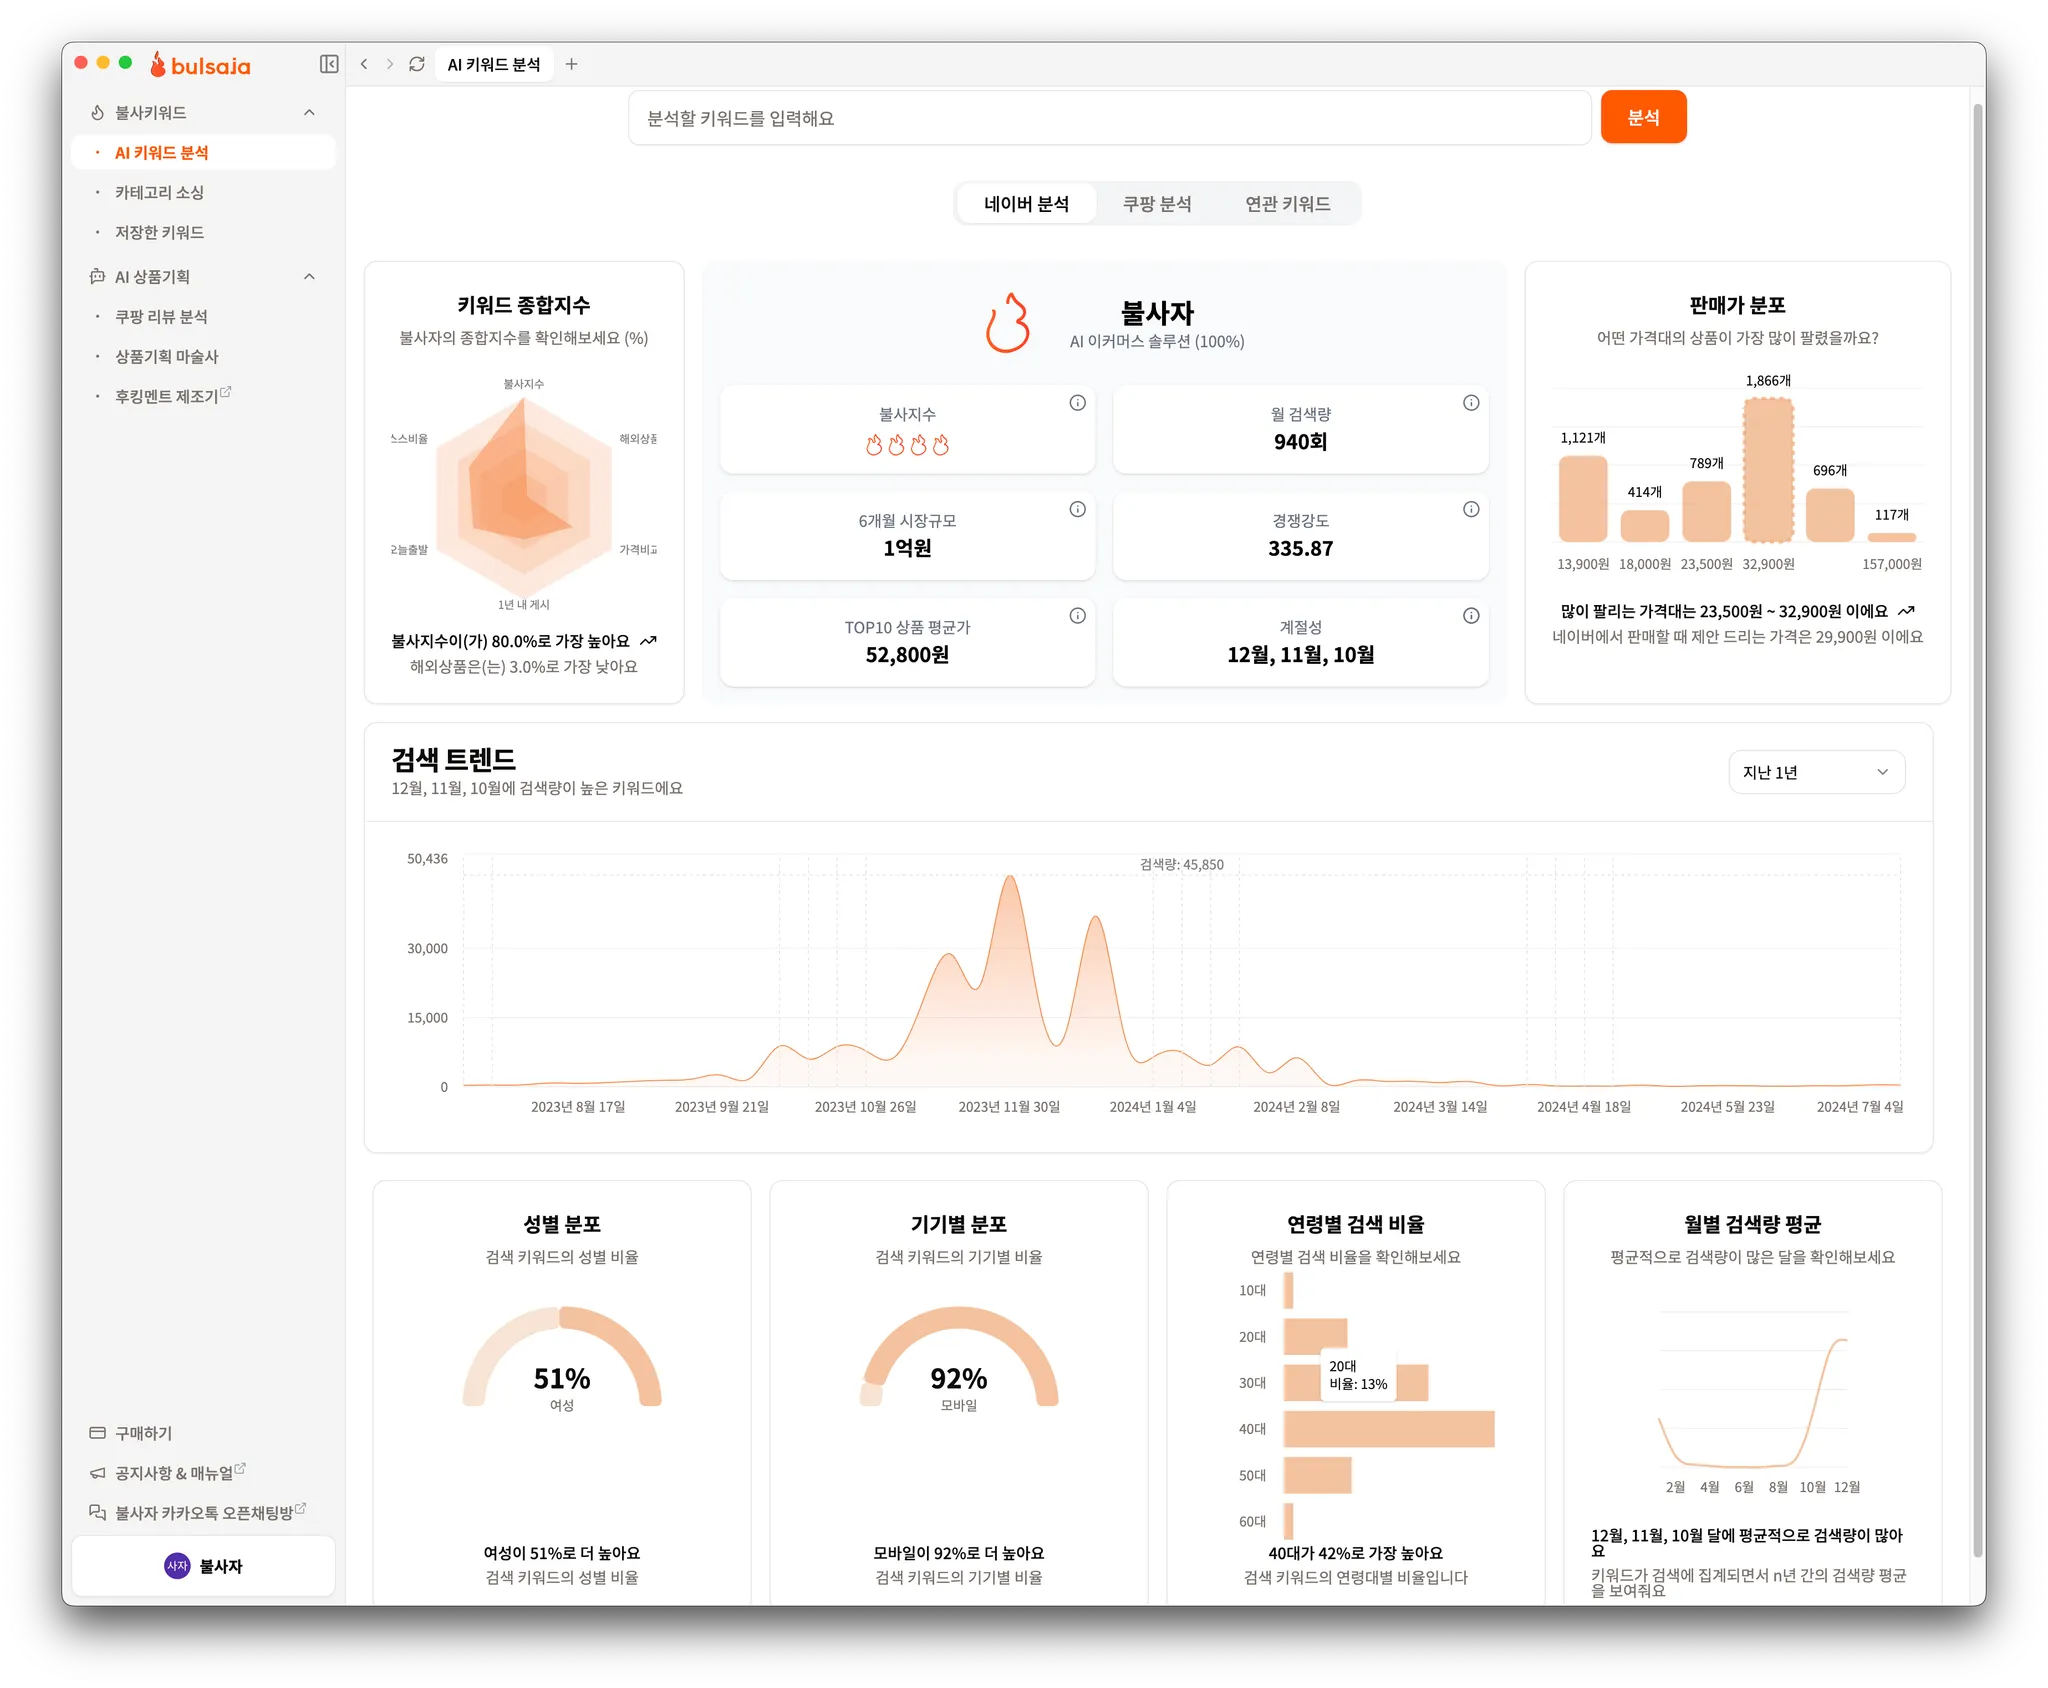Collapse the 불사키워드 sidebar section
Screen dimensions: 2048x1688
point(309,113)
